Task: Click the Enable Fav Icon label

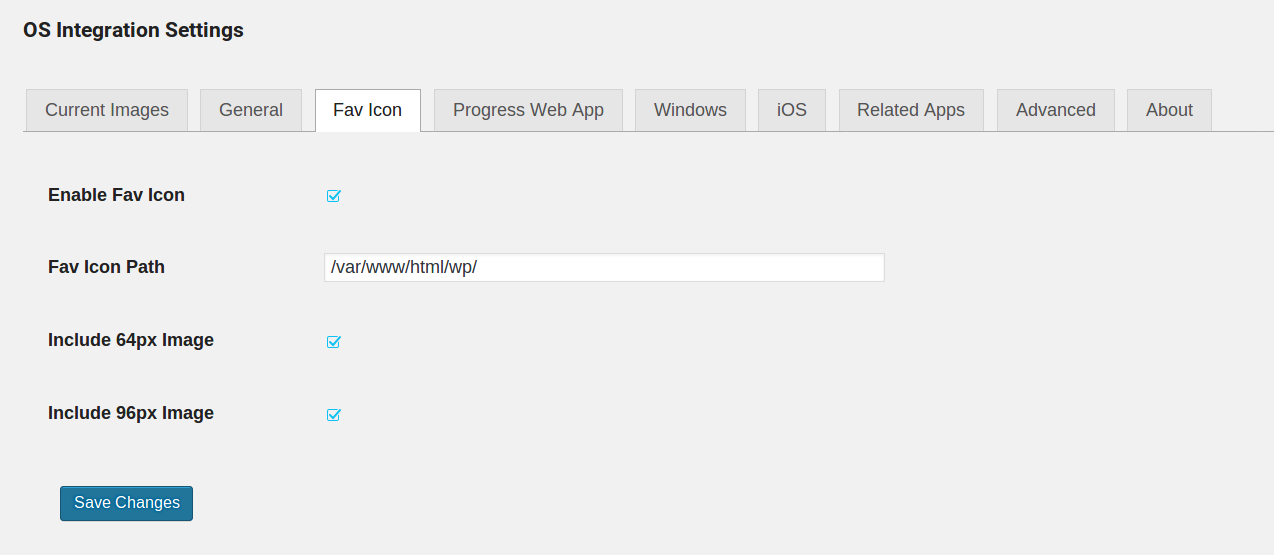Action: tap(116, 195)
